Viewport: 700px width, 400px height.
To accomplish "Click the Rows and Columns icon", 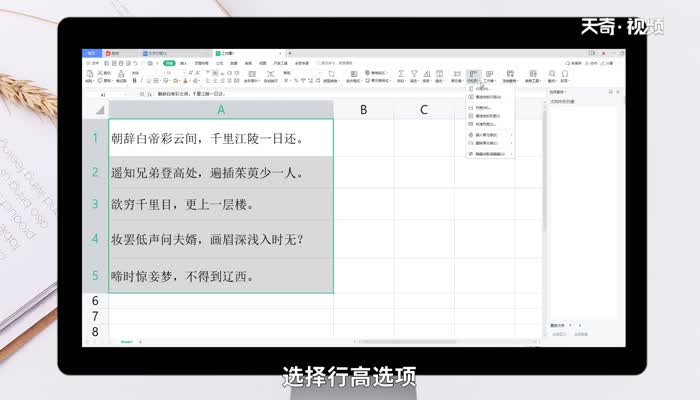I will (473, 74).
